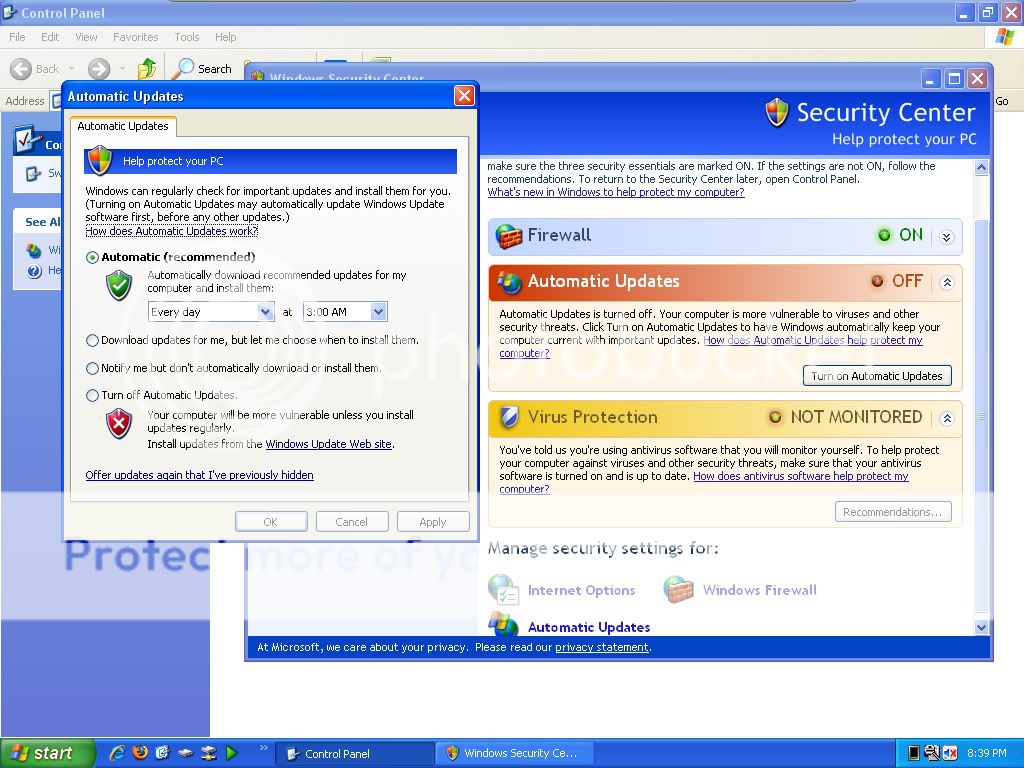Click the Turn on Automatic Updates button
Viewport: 1024px width, 768px height.
(876, 376)
